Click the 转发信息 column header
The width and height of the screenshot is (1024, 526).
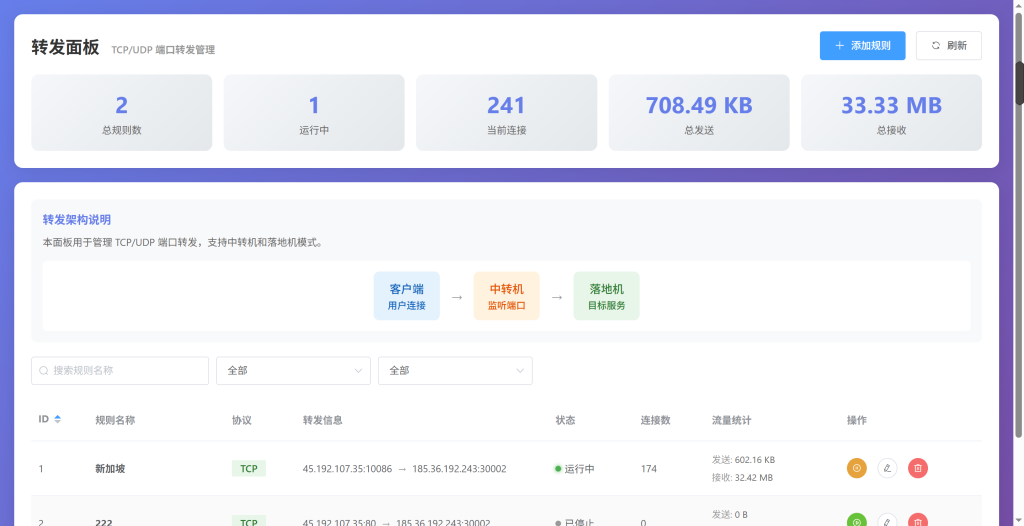pos(323,420)
